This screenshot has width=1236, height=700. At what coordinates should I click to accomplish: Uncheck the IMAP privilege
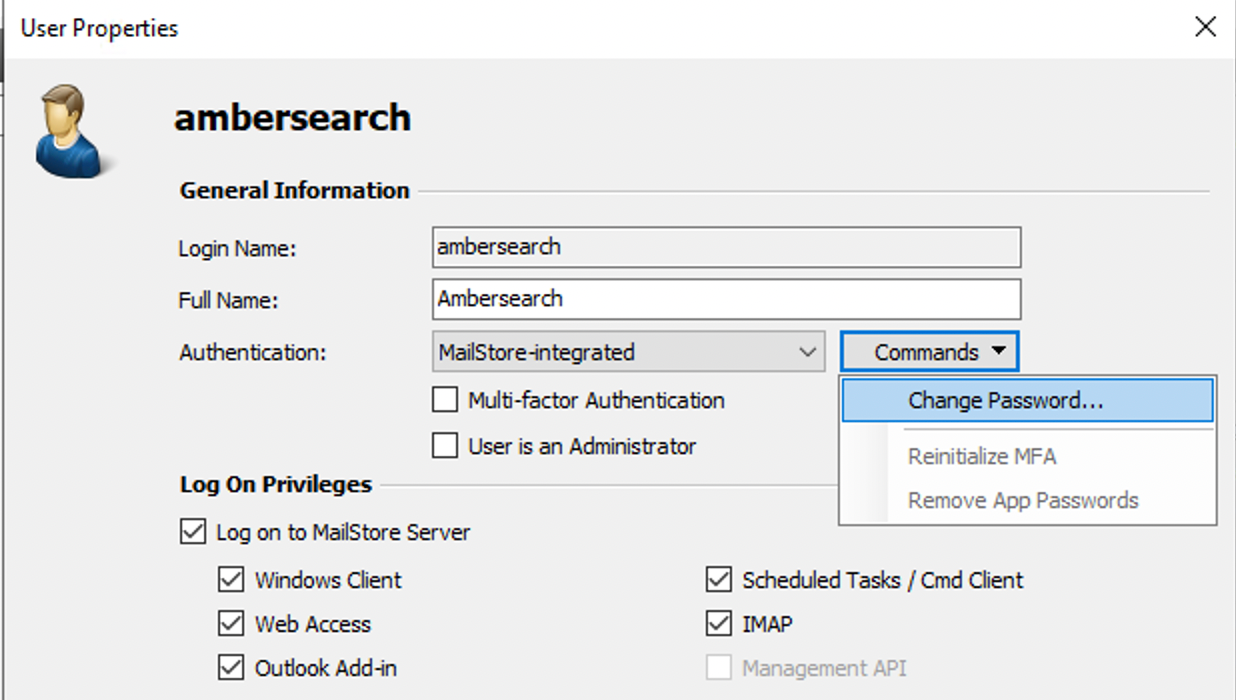tap(719, 624)
